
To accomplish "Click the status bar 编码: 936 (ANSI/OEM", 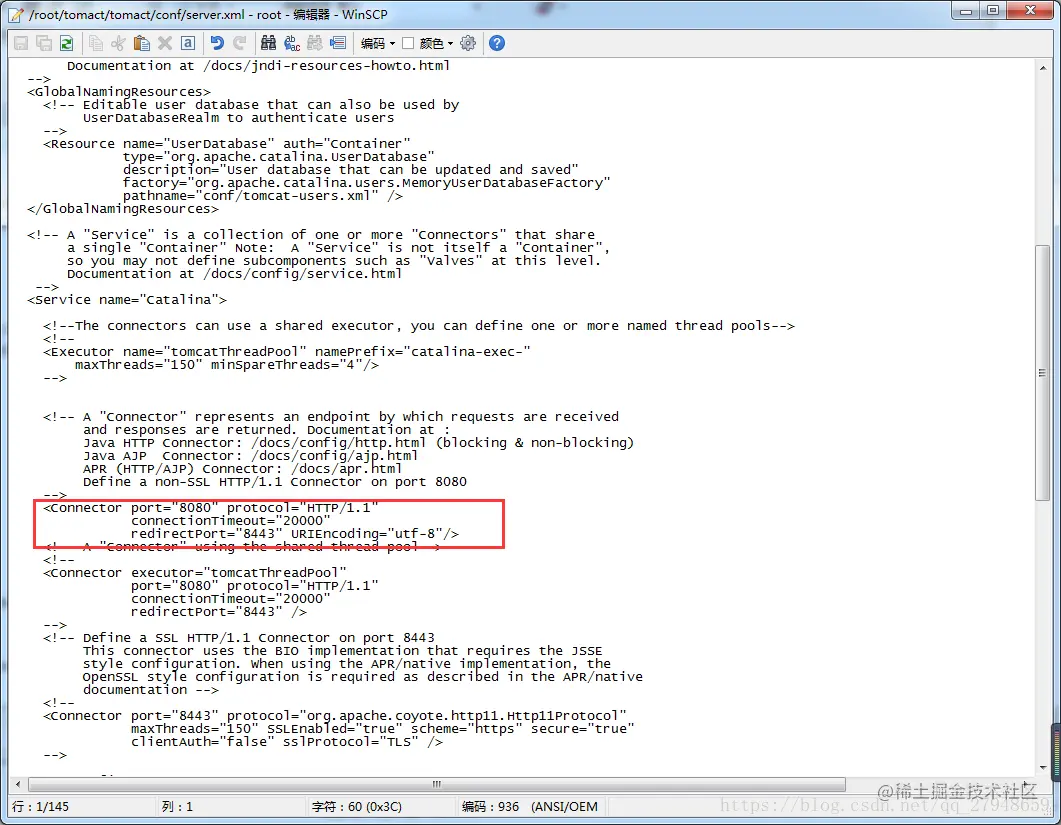I will [529, 807].
